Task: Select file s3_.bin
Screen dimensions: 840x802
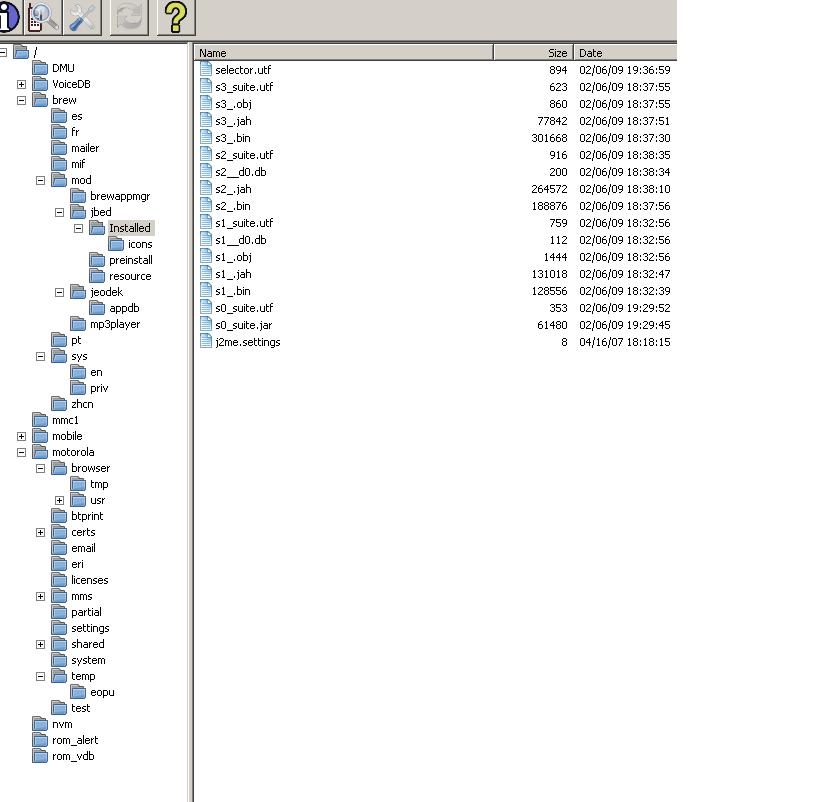Action: (x=233, y=138)
